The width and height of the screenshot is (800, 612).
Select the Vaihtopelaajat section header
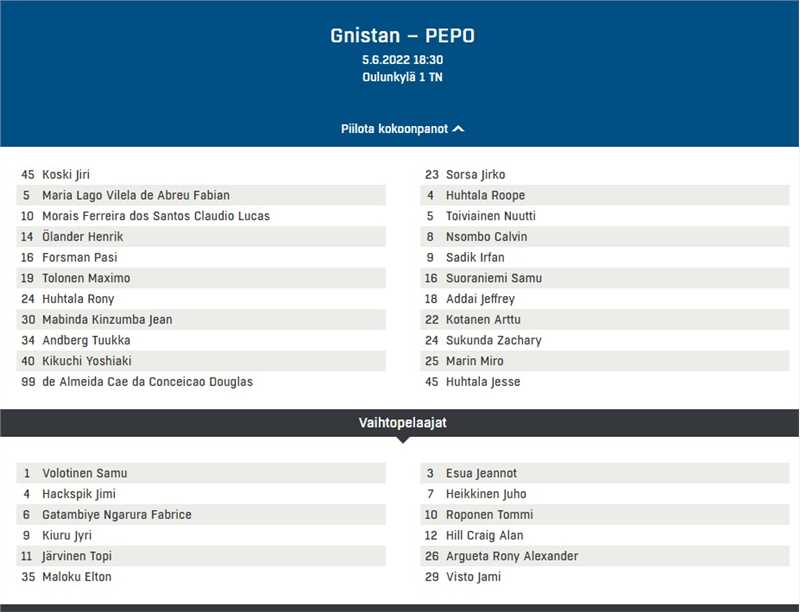click(402, 423)
